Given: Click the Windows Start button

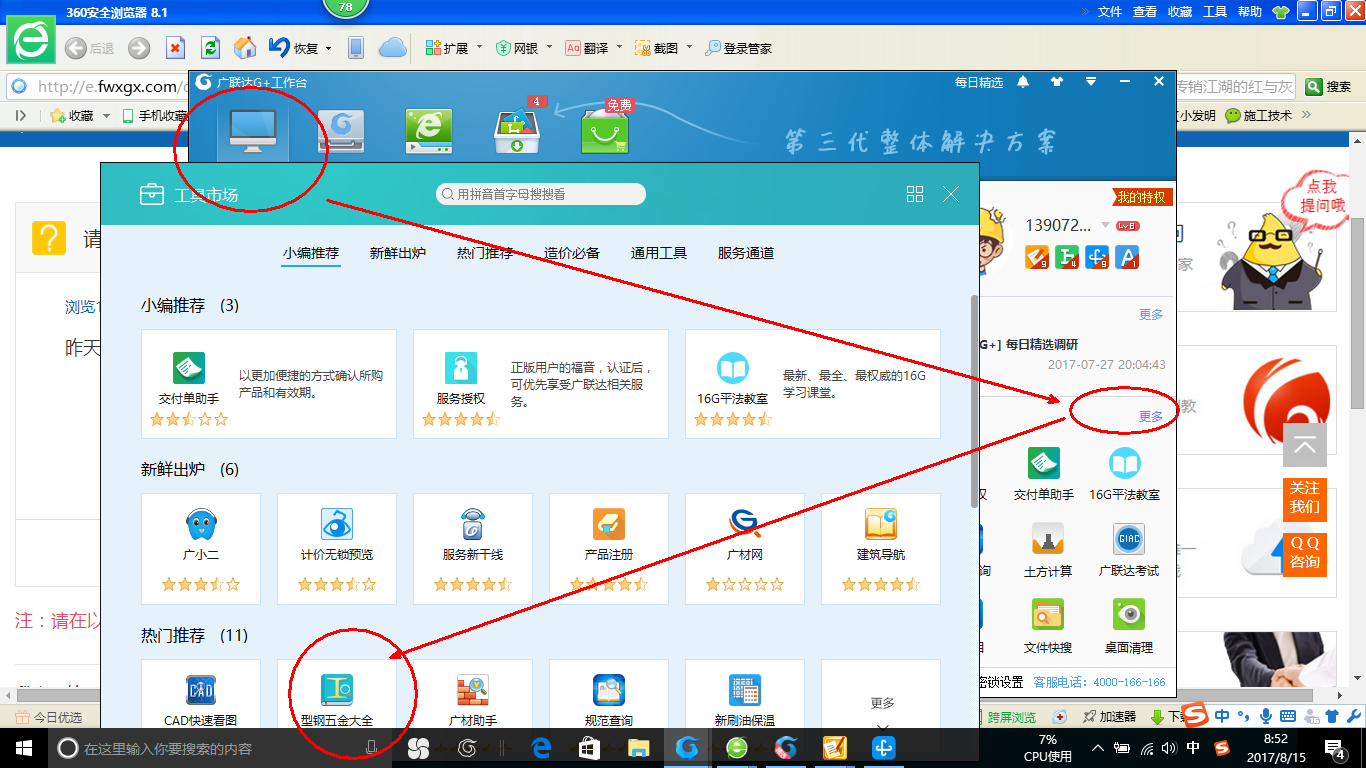Looking at the screenshot, I should (22, 748).
